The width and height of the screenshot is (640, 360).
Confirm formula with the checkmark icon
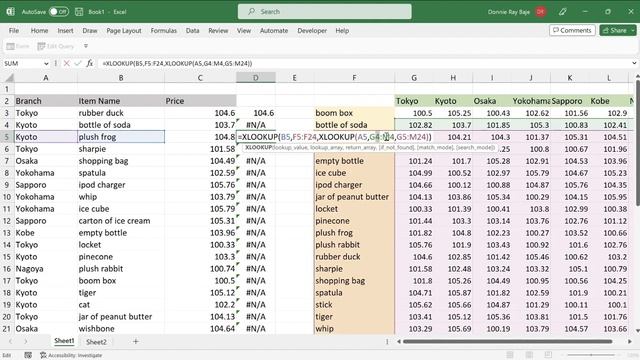78,63
